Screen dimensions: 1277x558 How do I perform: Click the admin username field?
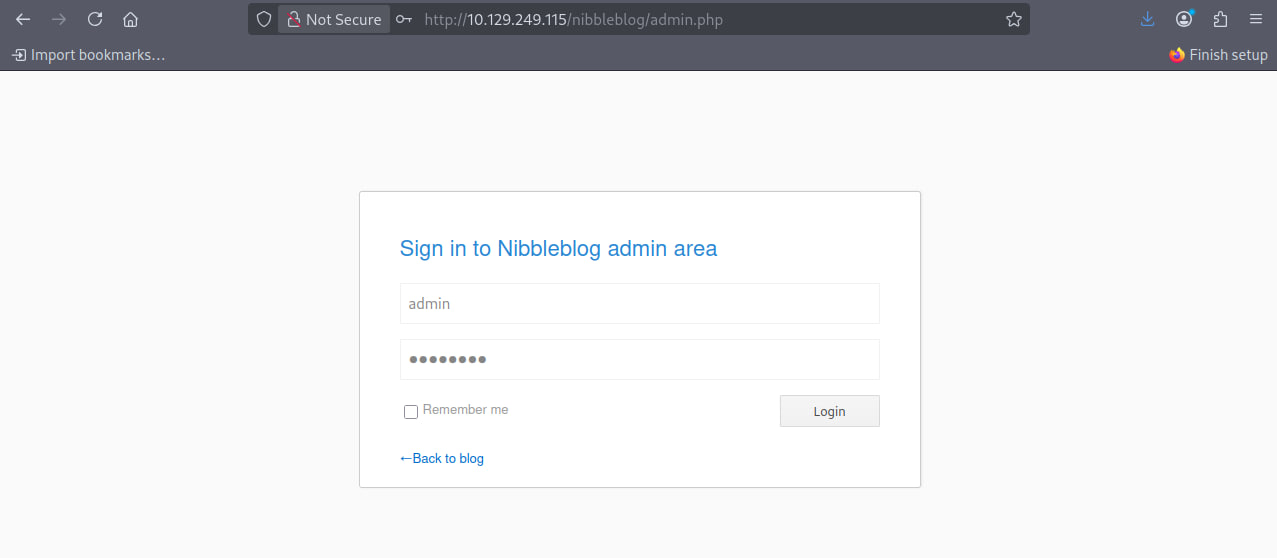point(640,303)
